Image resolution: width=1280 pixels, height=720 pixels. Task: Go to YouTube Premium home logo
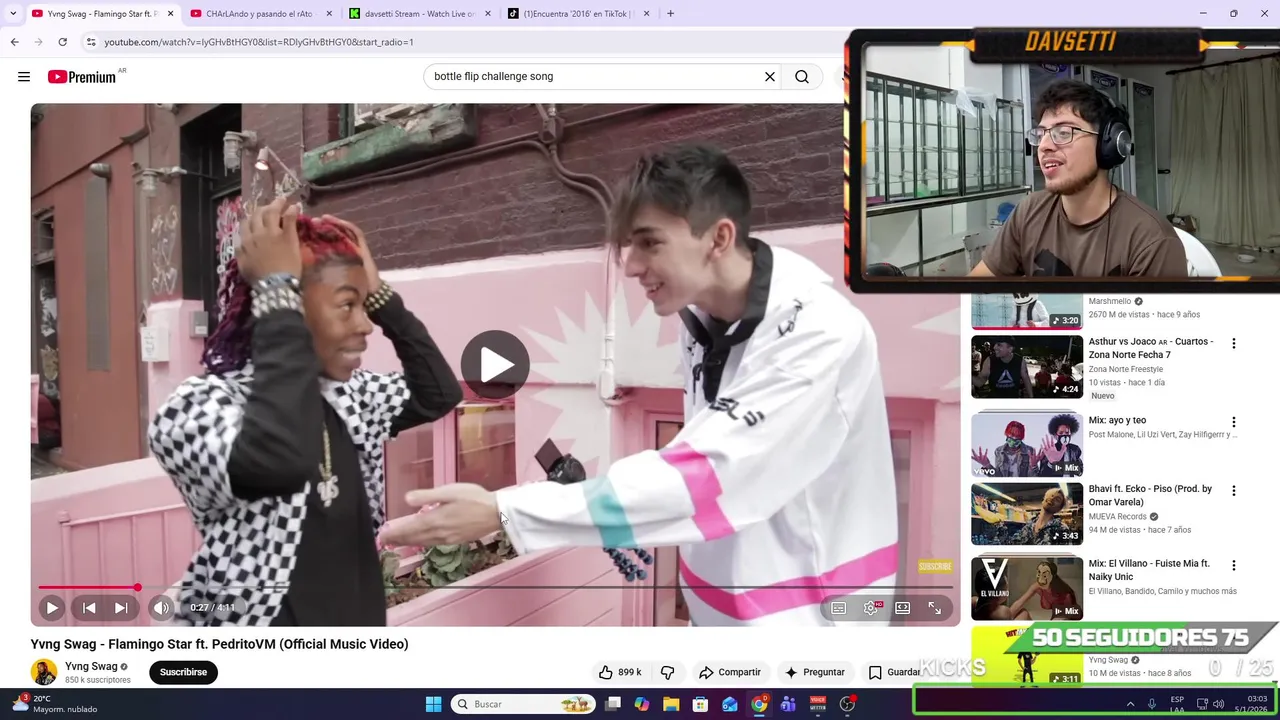pyautogui.click(x=82, y=77)
